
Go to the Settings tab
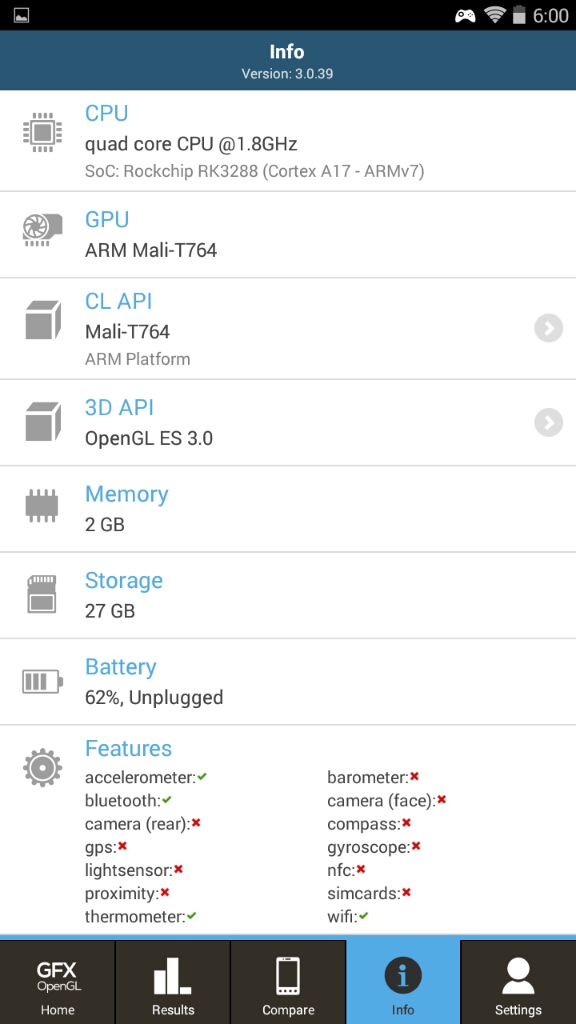[x=519, y=982]
